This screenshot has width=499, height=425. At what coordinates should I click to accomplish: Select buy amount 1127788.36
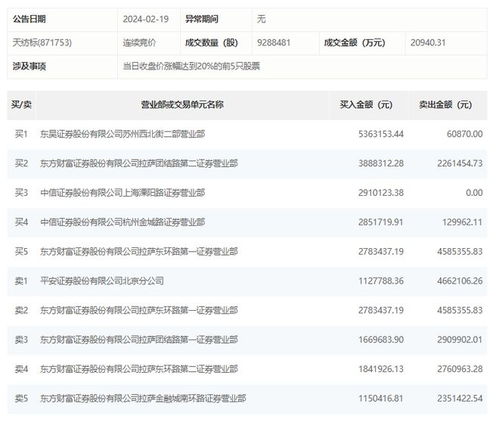(x=381, y=281)
